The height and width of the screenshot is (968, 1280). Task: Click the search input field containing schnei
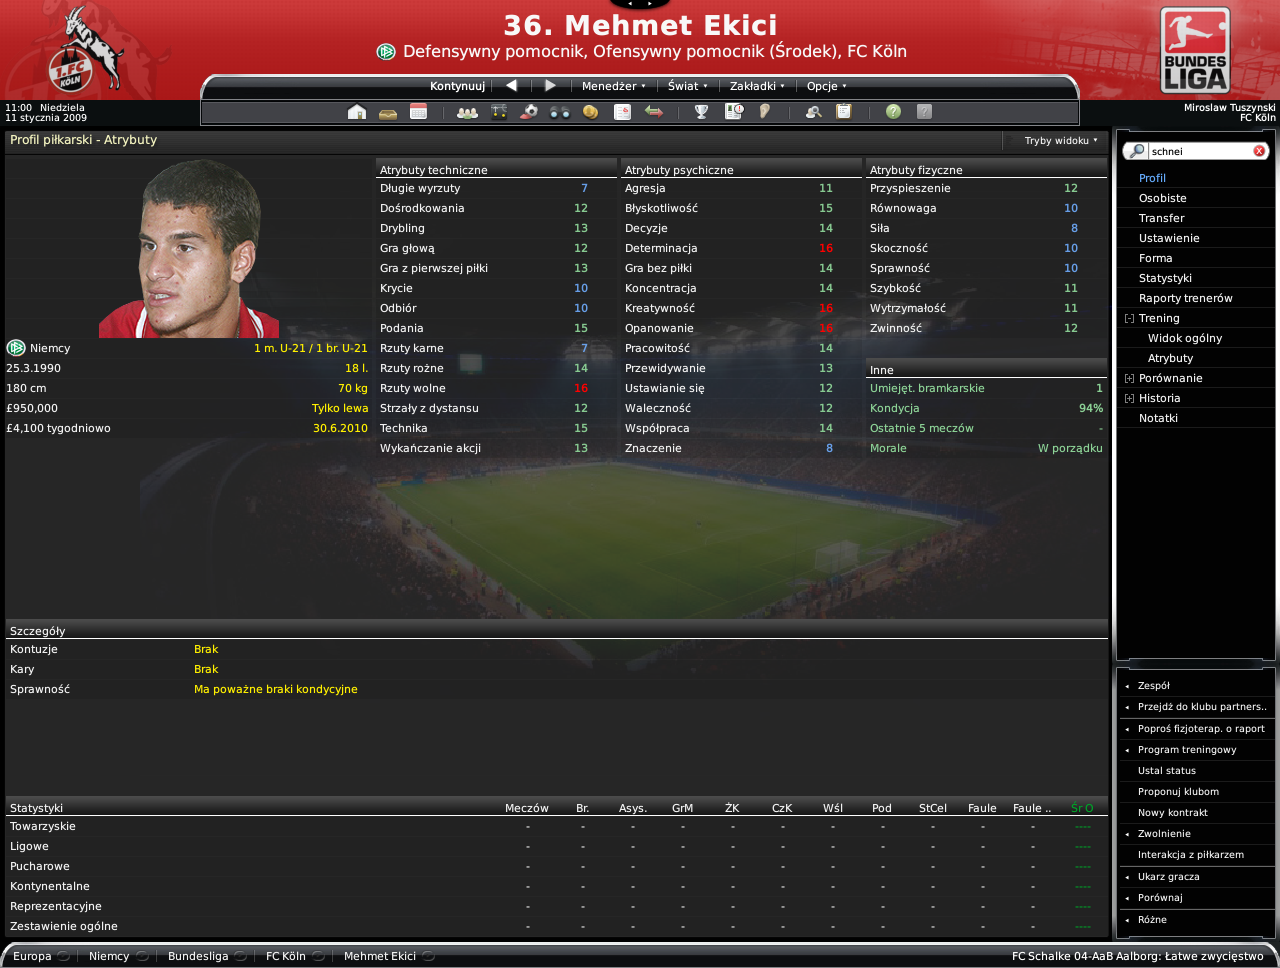click(x=1199, y=151)
